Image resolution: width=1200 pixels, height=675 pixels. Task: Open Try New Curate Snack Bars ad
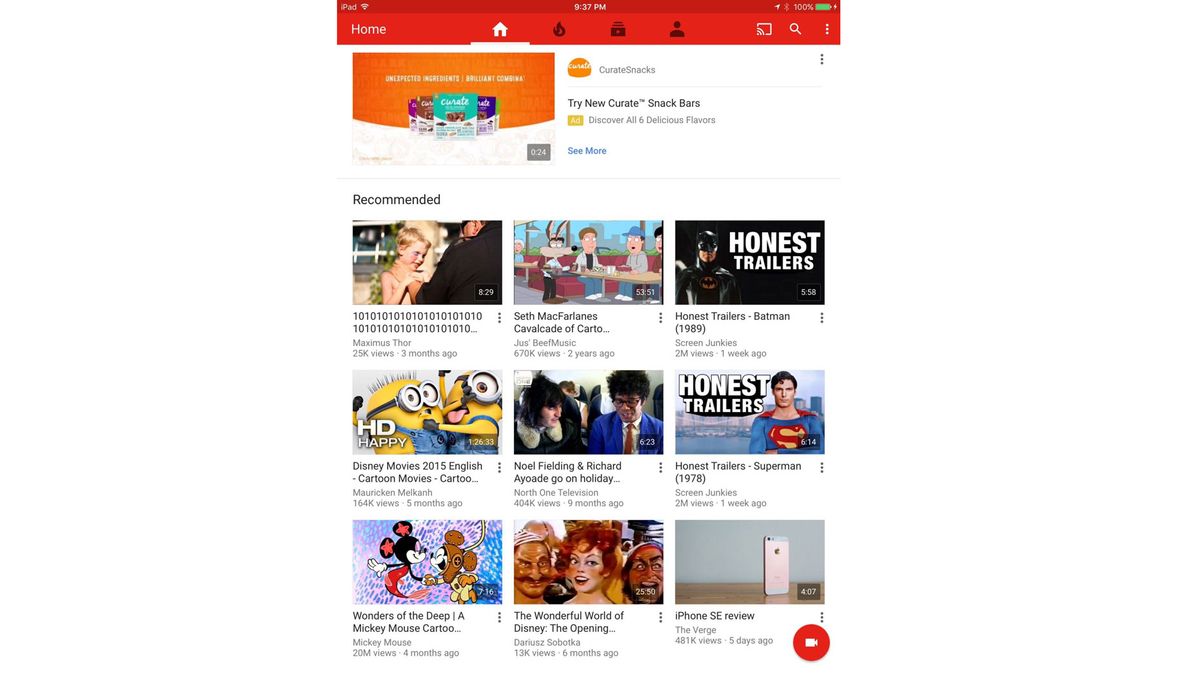(x=633, y=102)
